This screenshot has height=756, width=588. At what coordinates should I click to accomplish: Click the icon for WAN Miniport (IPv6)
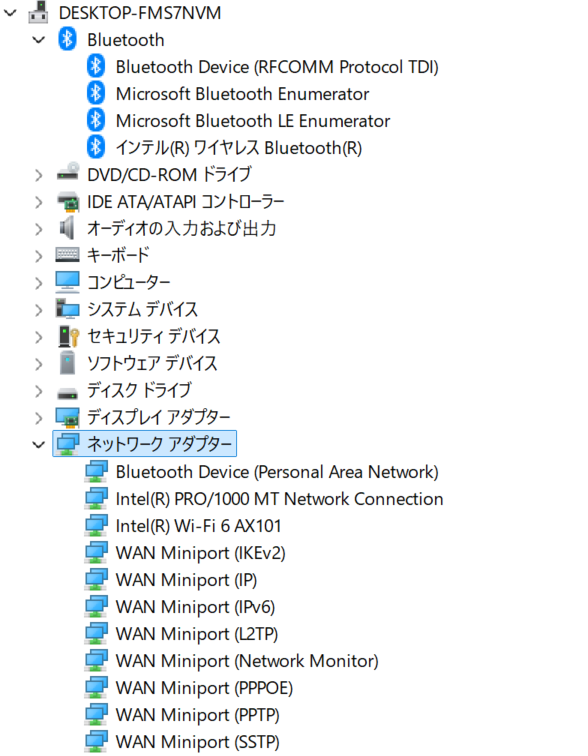[96, 607]
